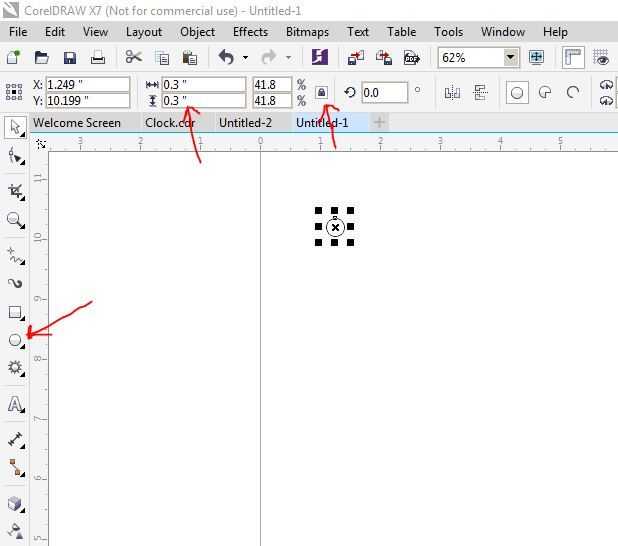Select the Crop tool
The height and width of the screenshot is (546, 618).
(15, 192)
